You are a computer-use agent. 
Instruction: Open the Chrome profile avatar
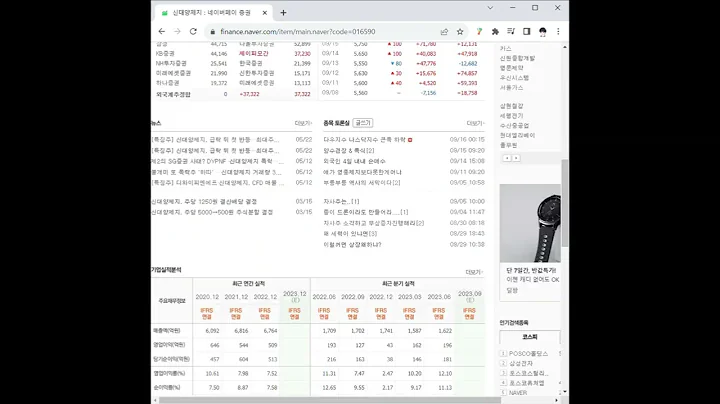(543, 31)
